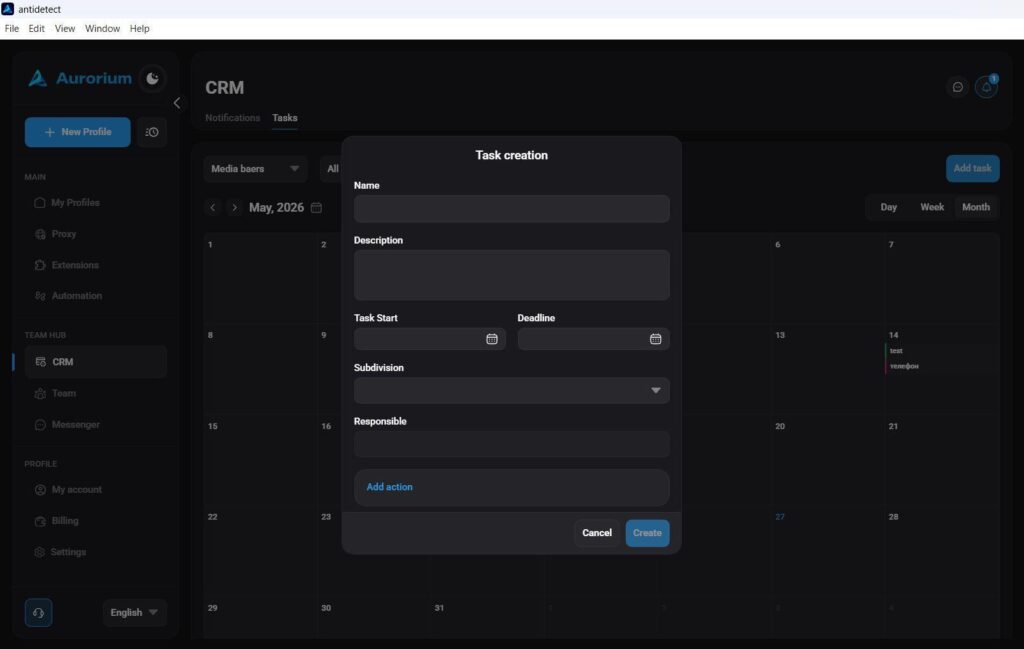Go to next month arrow
The height and width of the screenshot is (649, 1024).
(234, 208)
